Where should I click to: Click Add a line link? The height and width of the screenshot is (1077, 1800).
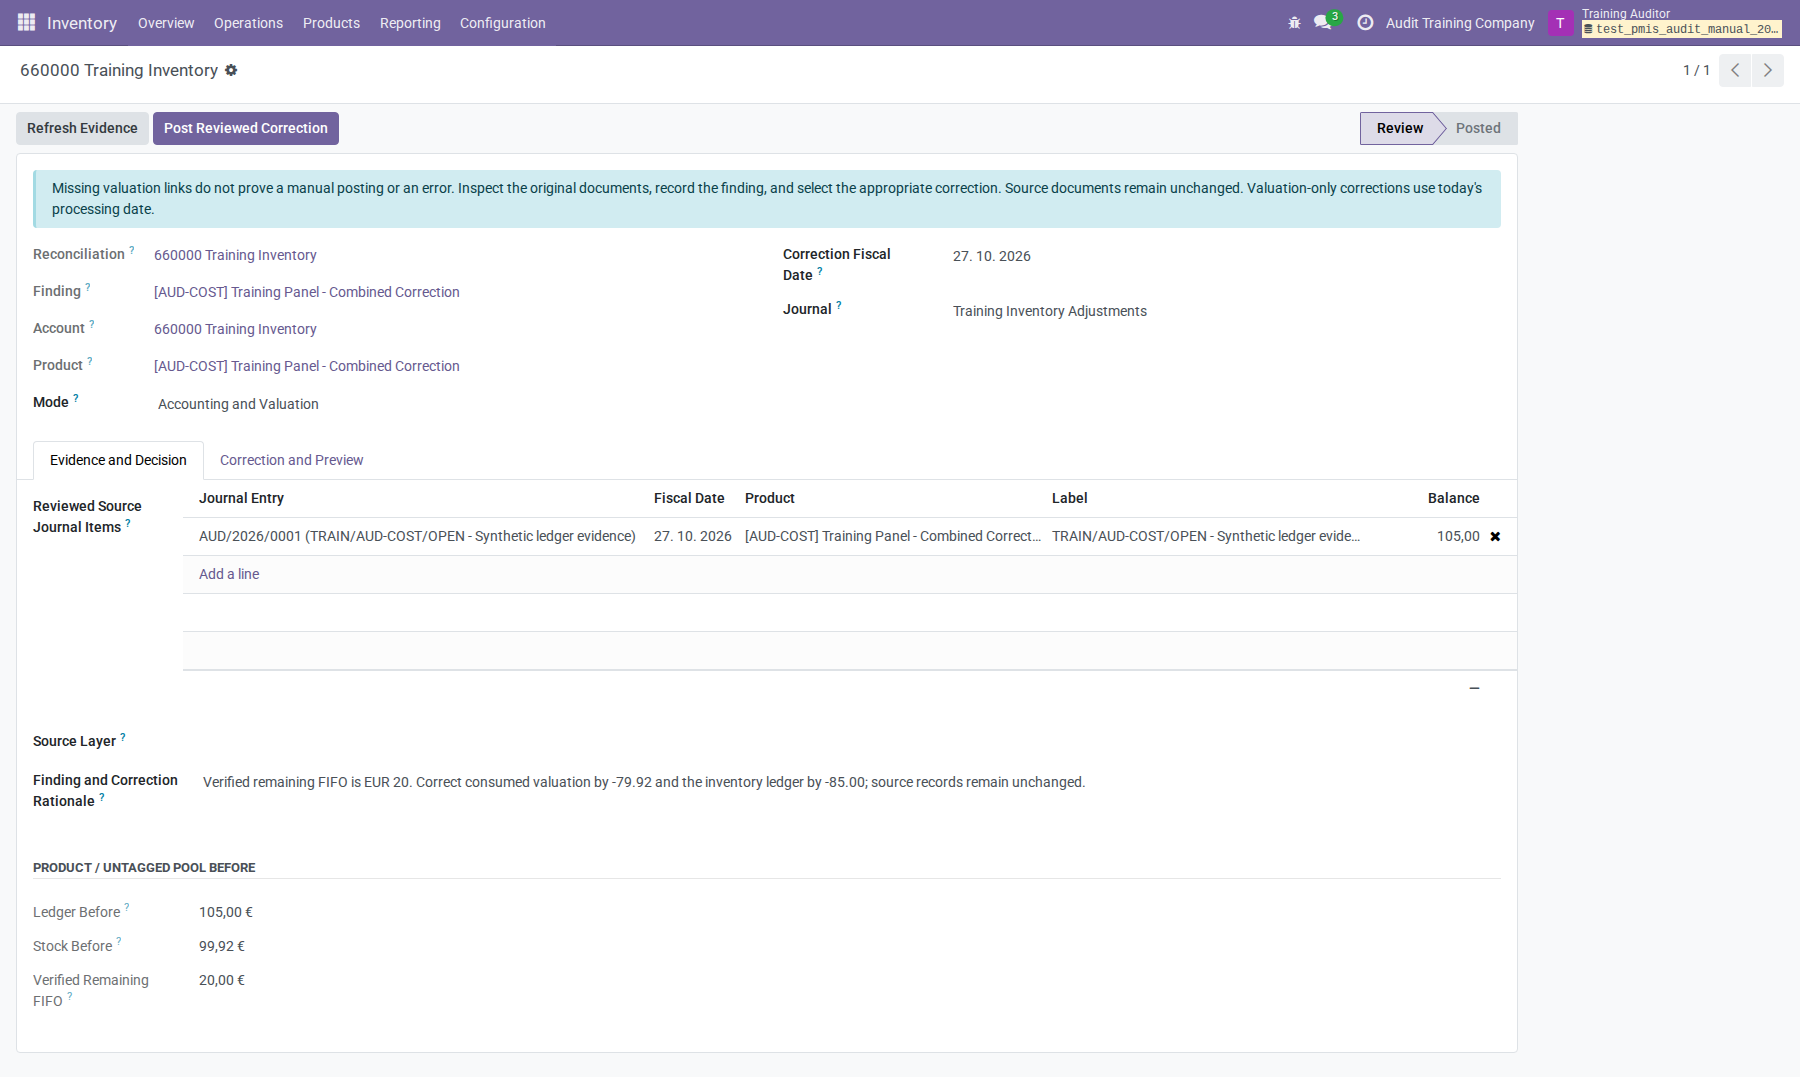[229, 574]
